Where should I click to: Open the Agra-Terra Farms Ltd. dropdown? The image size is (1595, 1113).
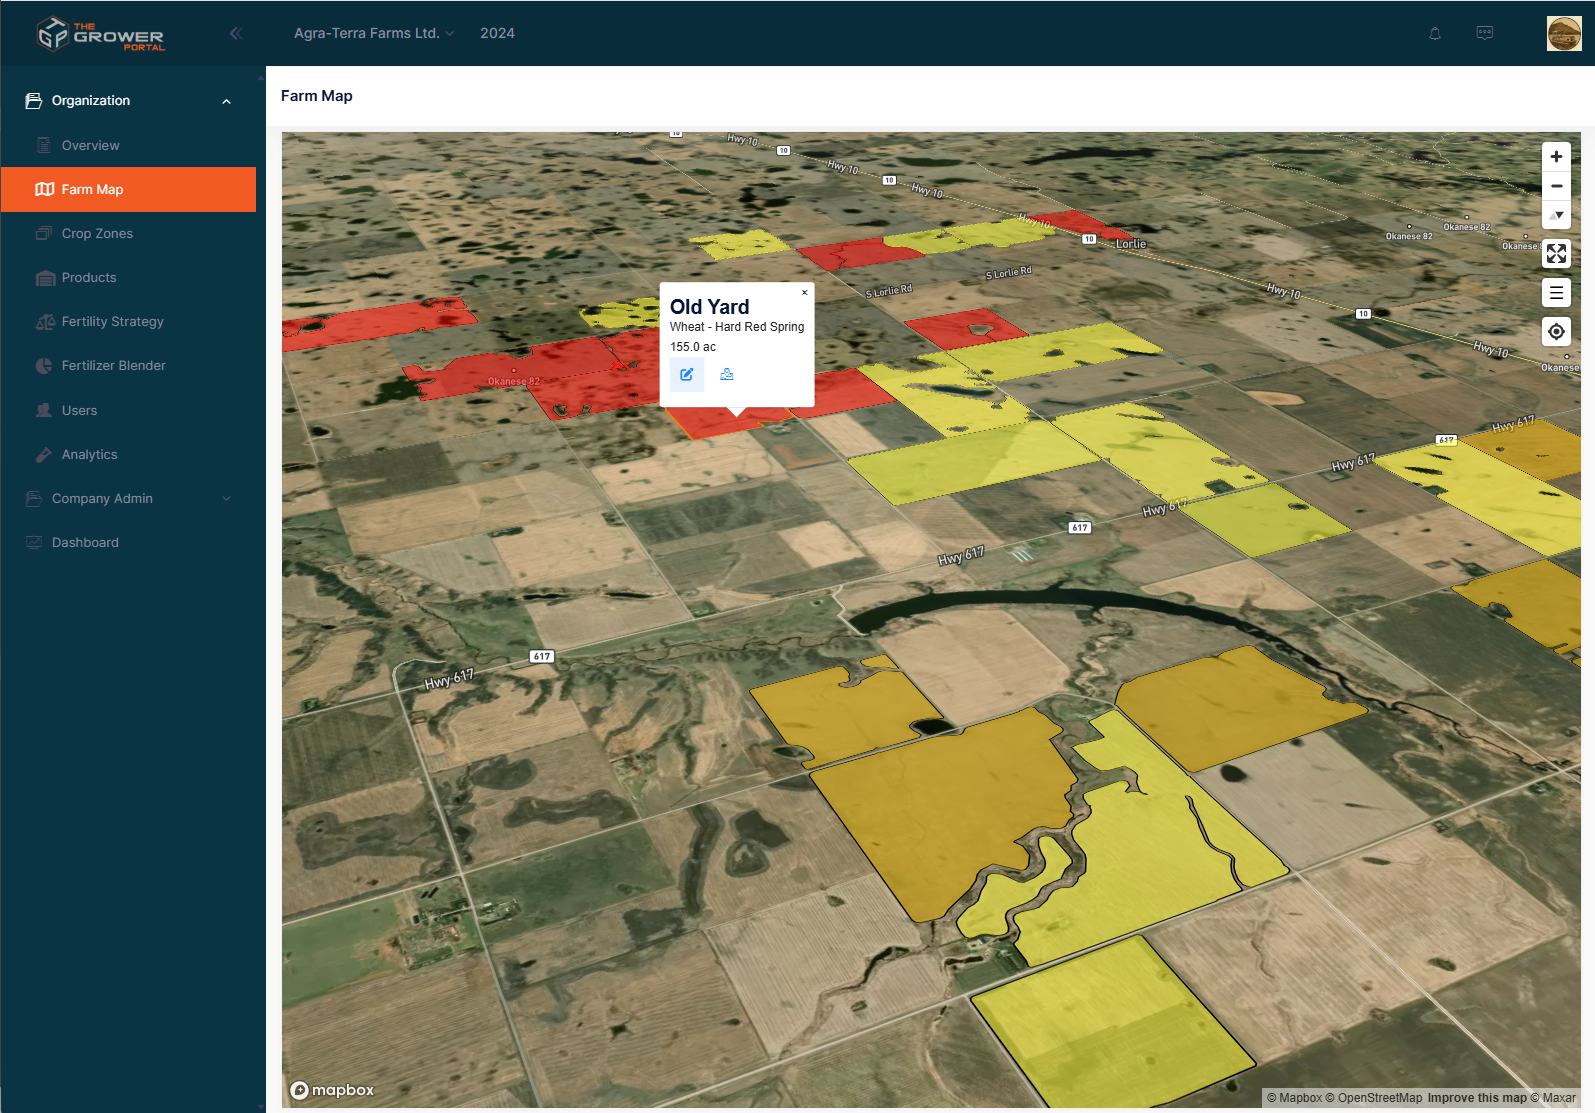pyautogui.click(x=373, y=33)
